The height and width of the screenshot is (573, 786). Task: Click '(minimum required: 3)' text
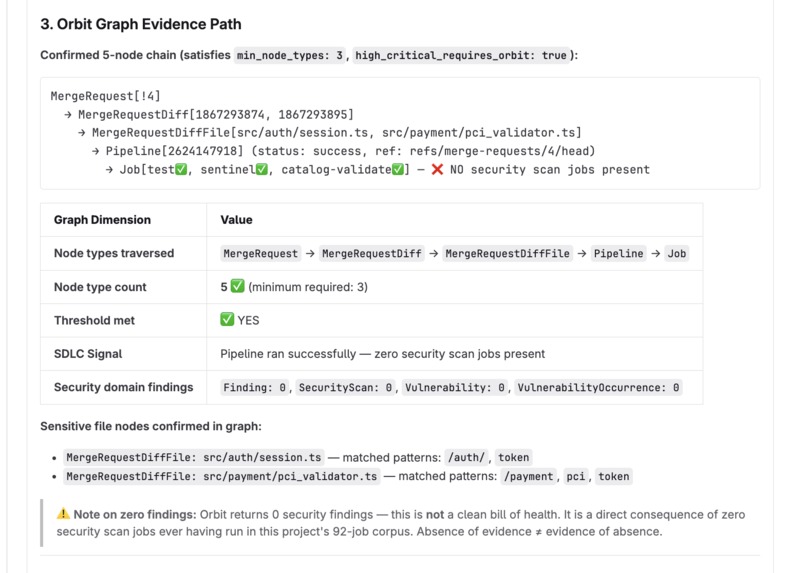tap(308, 287)
